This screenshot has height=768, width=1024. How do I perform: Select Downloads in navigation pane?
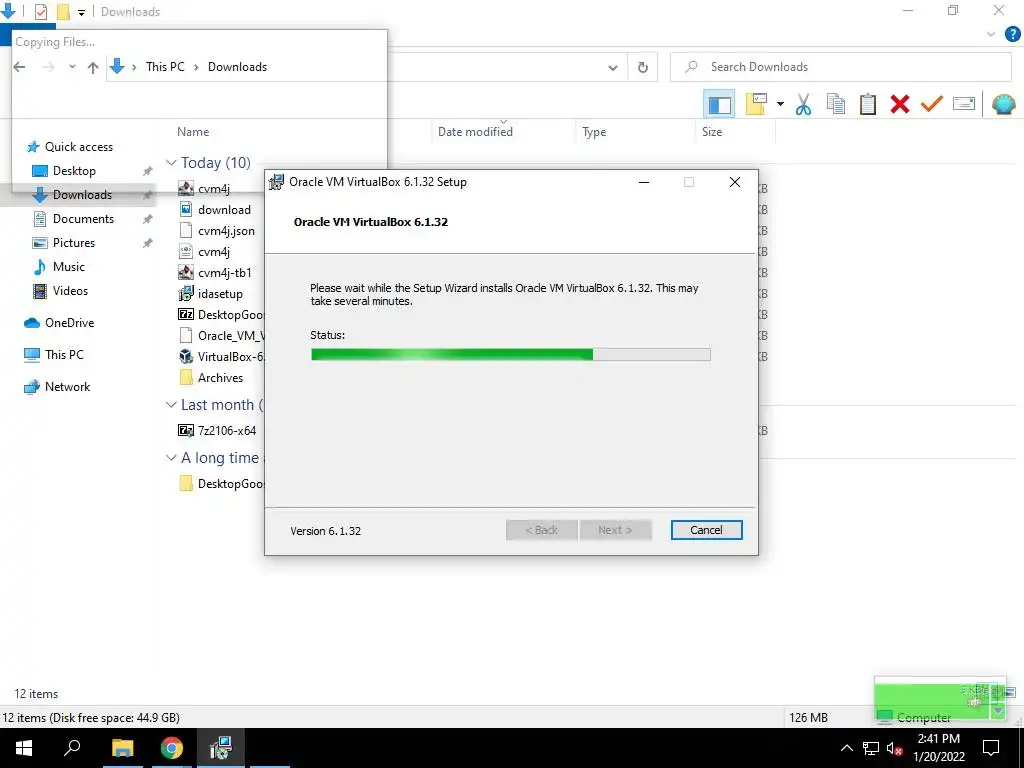coord(82,195)
